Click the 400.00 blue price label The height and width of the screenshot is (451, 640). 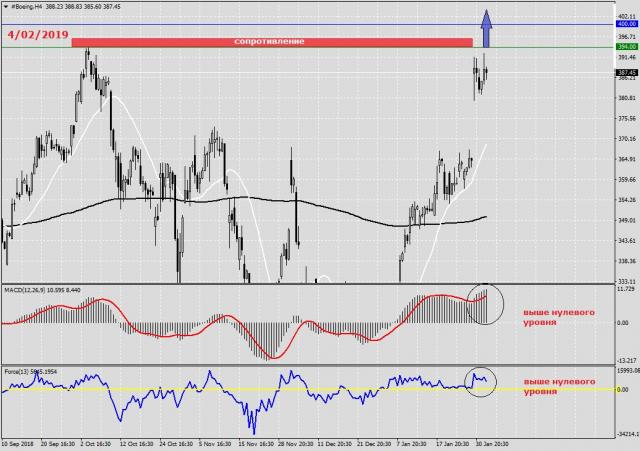[627, 24]
